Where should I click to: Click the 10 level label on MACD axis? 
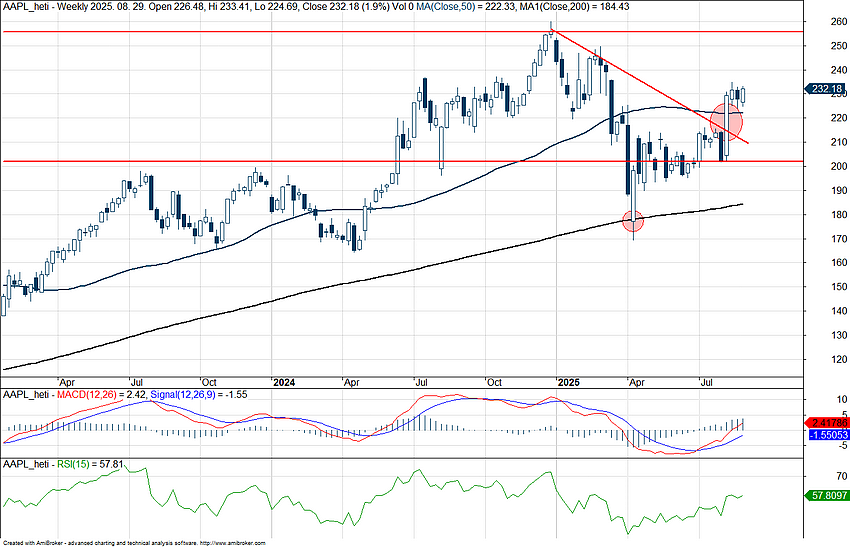841,400
